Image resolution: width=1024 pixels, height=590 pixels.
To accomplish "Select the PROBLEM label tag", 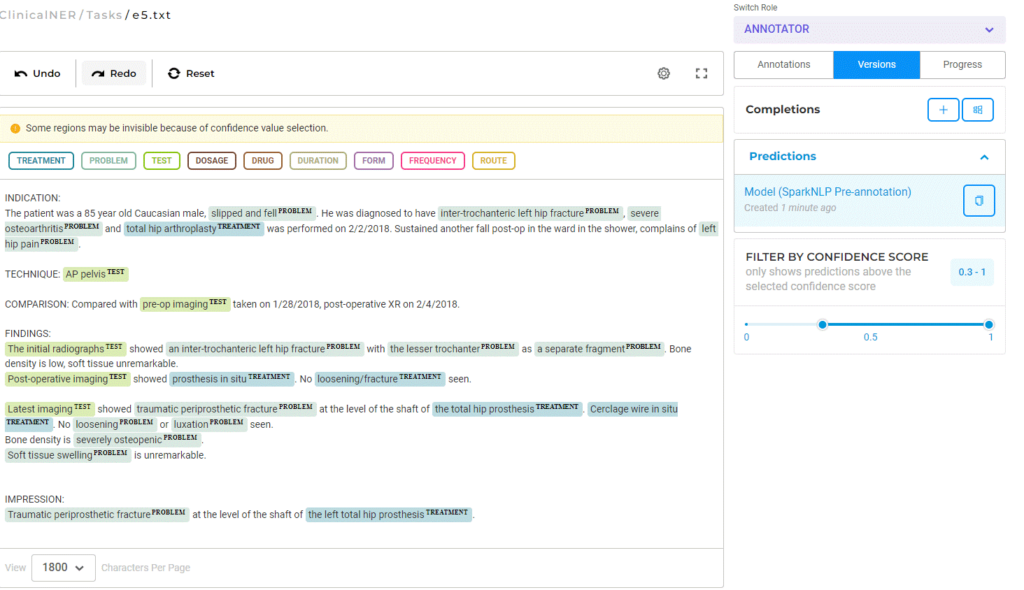I will pos(108,161).
